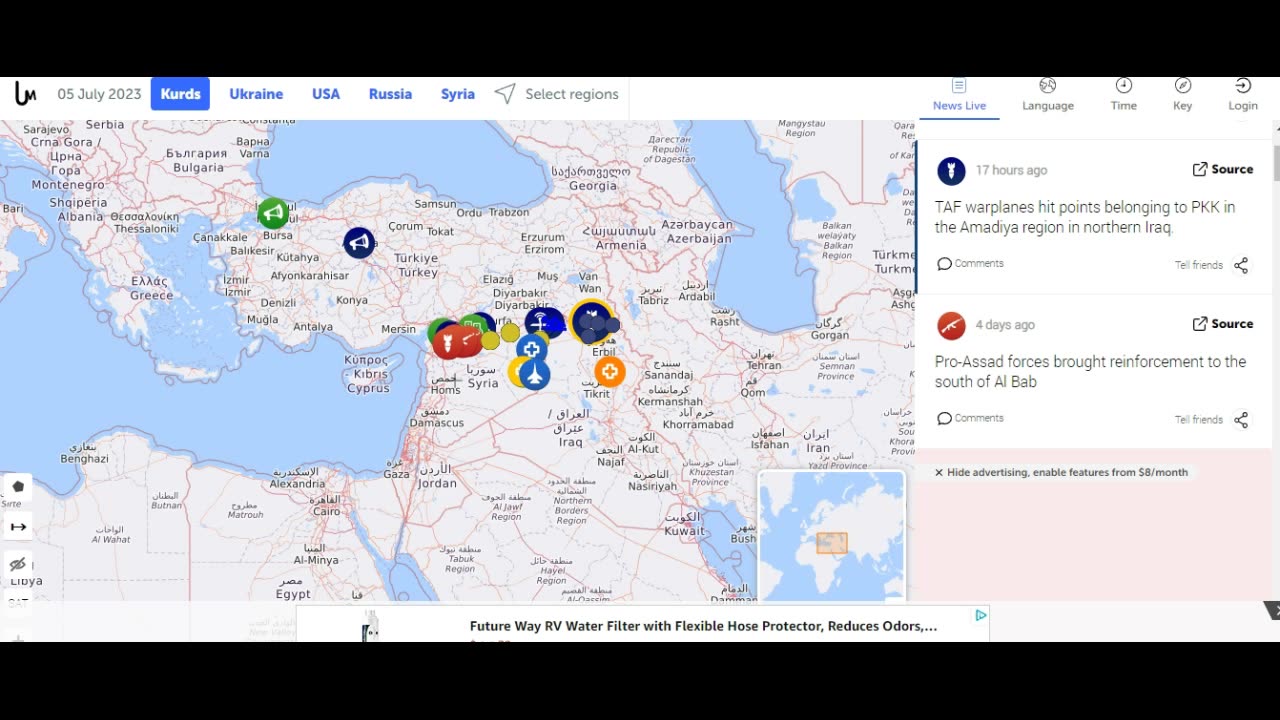Open Source of the Pro-Assad forces news item
This screenshot has height=720, width=1280.
pos(1222,324)
